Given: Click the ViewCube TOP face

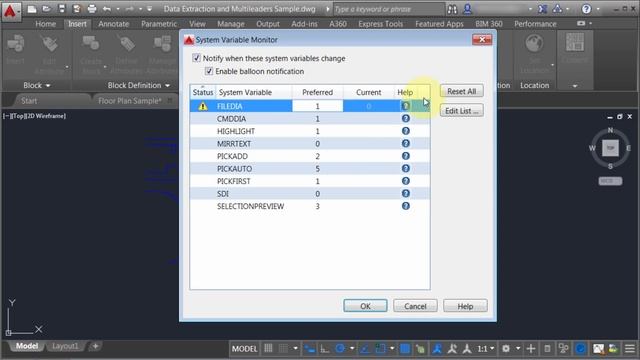Looking at the screenshot, I should click(x=610, y=148).
